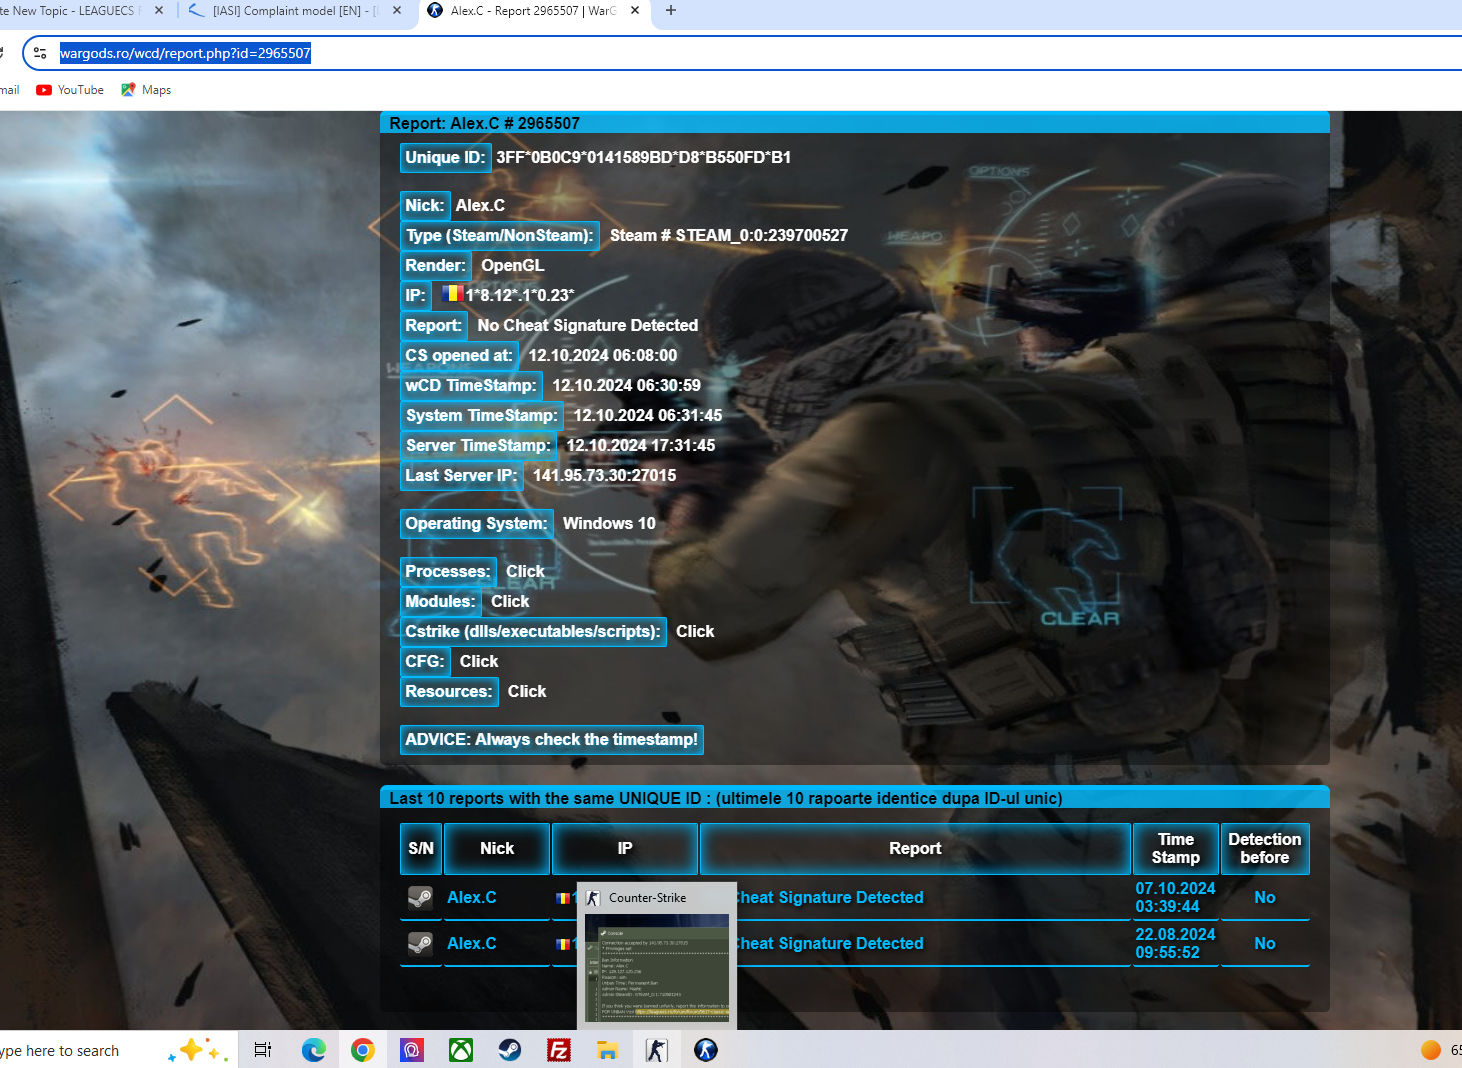This screenshot has width=1462, height=1068.
Task: Open Task View in the taskbar
Action: point(263,1050)
